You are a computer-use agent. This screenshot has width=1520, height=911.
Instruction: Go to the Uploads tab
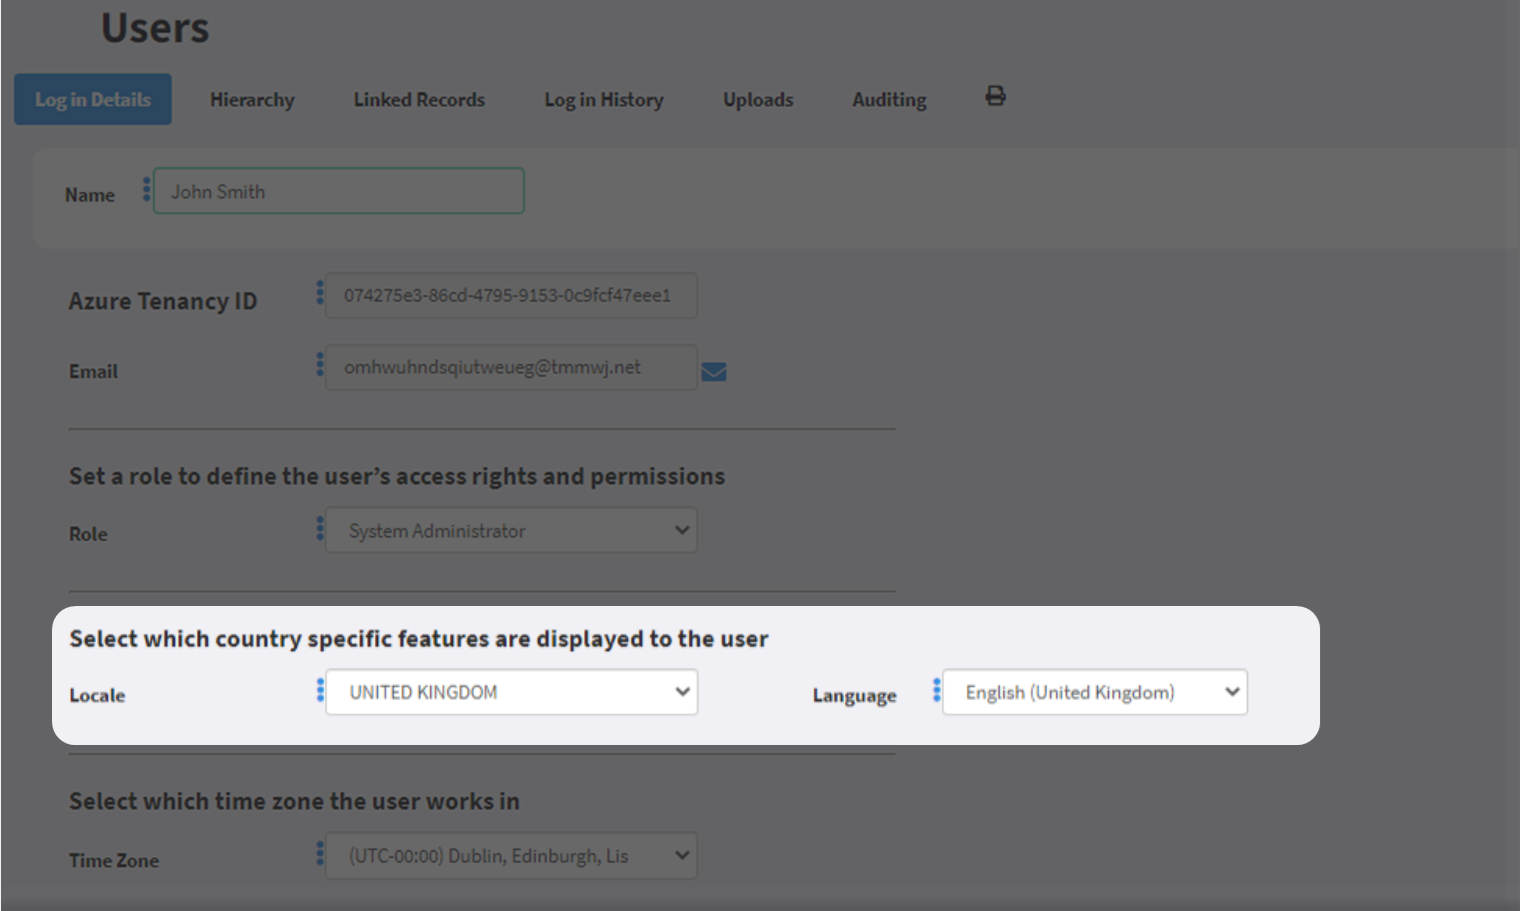click(758, 99)
